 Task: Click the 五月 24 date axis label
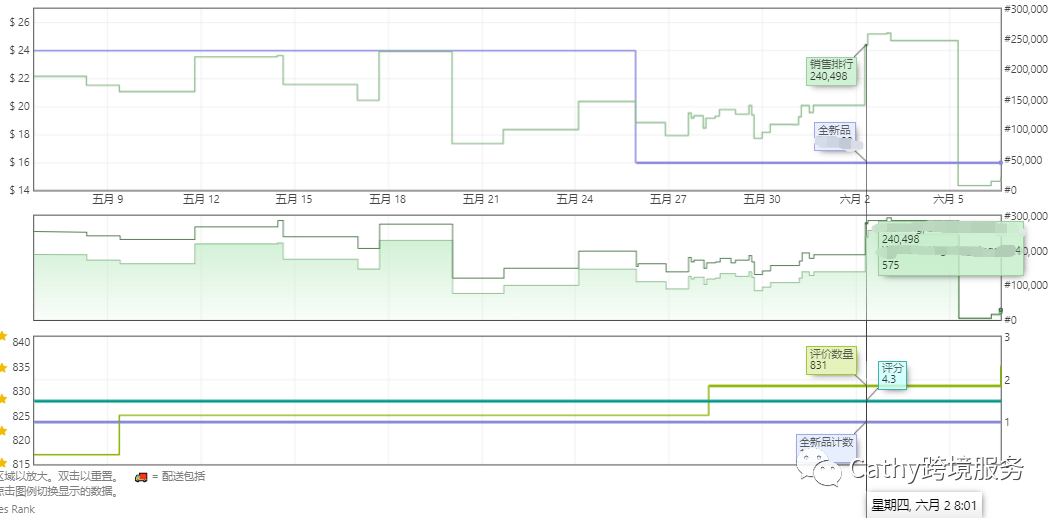click(x=575, y=199)
